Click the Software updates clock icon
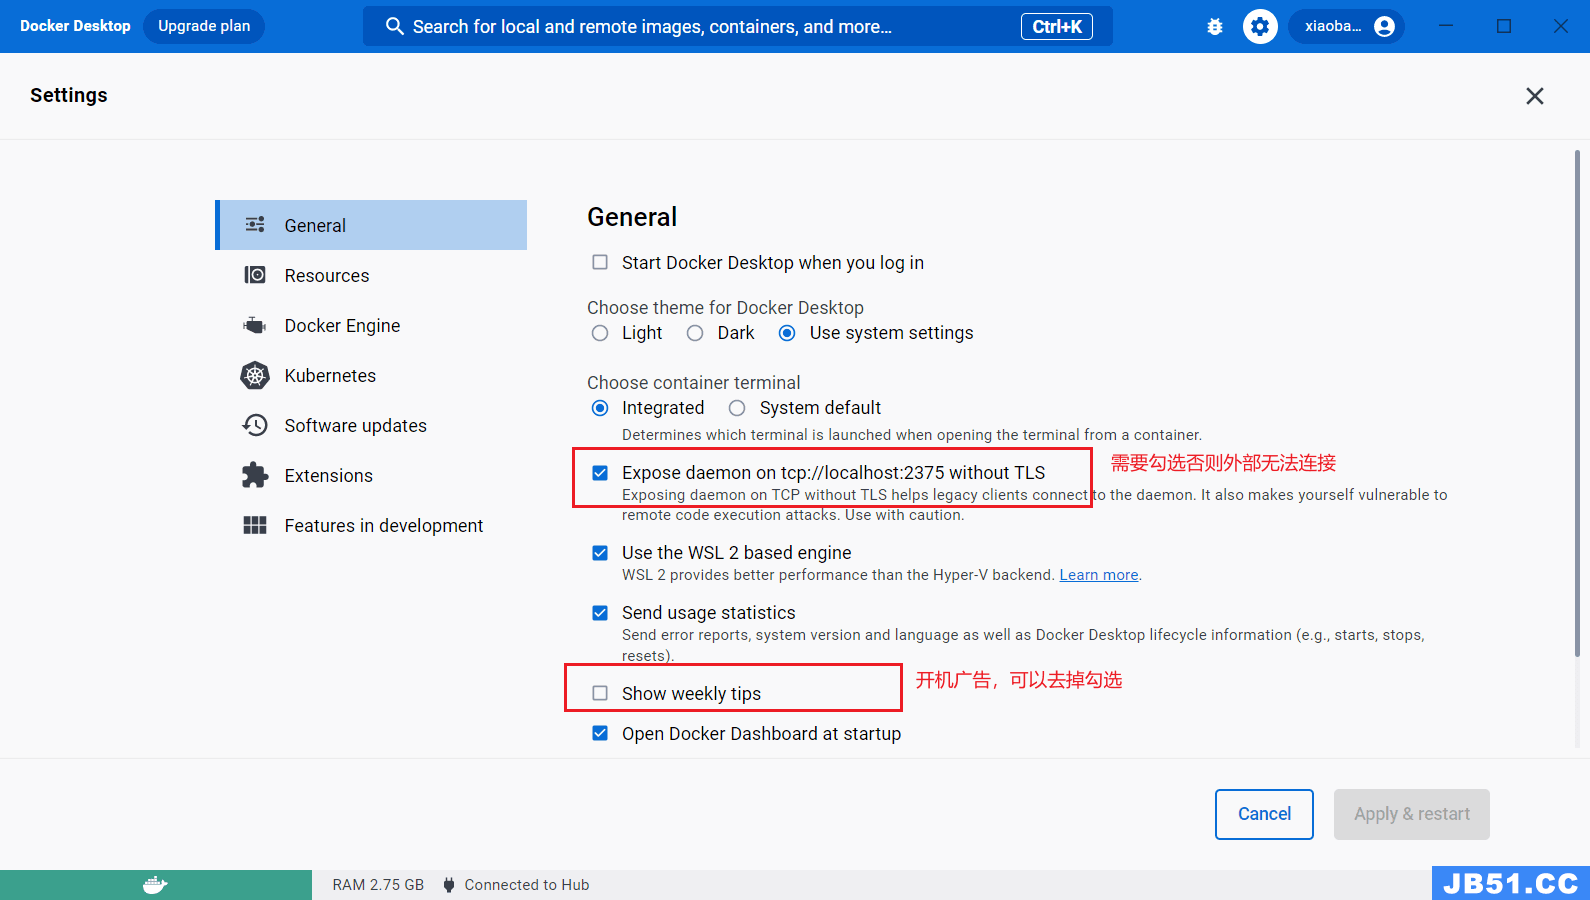This screenshot has width=1590, height=900. (x=255, y=425)
